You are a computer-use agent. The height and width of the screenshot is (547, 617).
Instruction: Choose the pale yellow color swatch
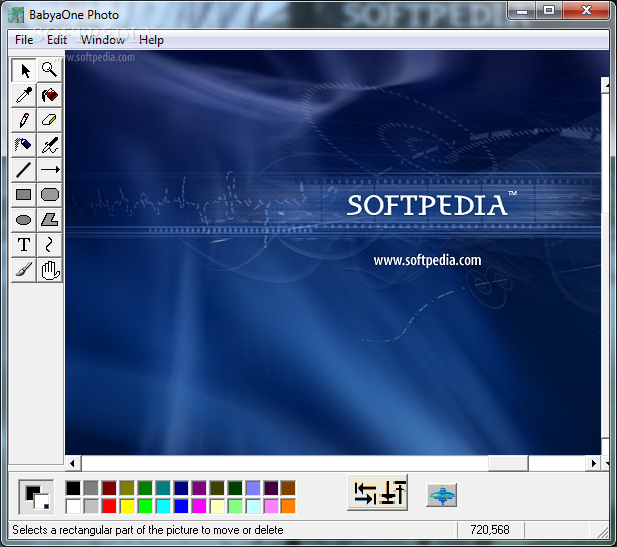pos(217,506)
